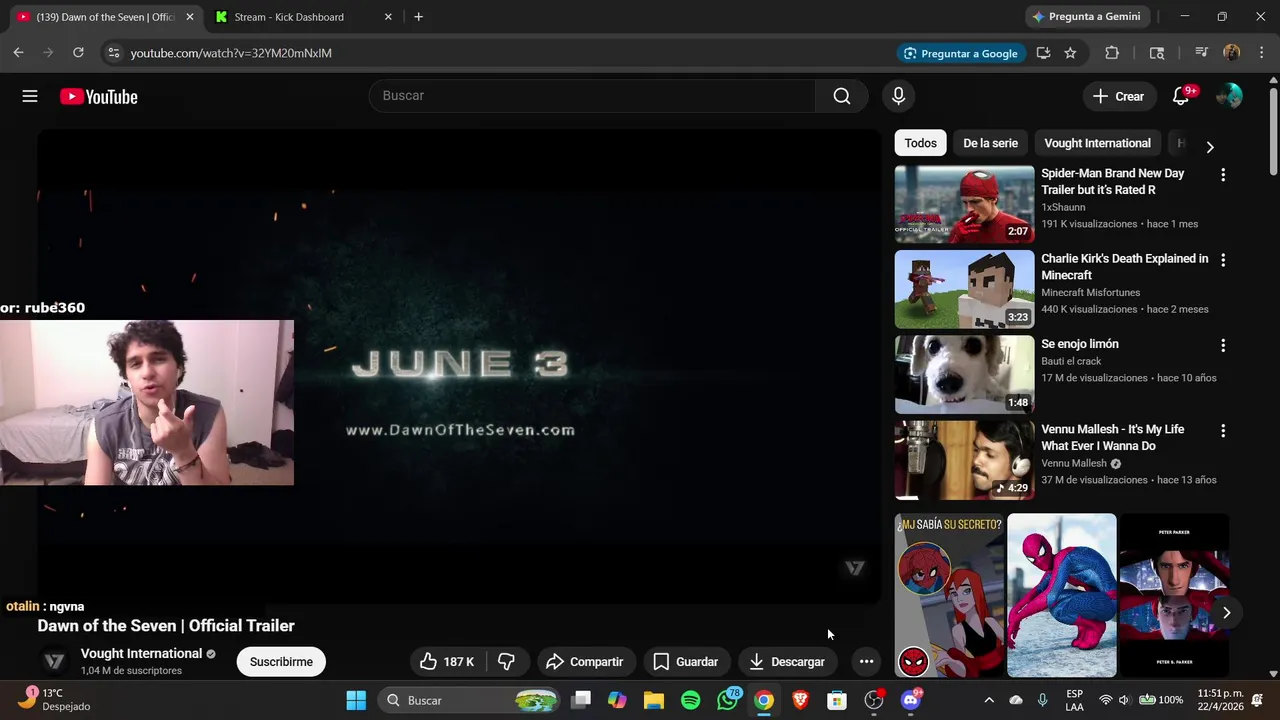Viewport: 1280px width, 720px height.
Task: Close the Kick Dashboard tab
Action: point(388,17)
